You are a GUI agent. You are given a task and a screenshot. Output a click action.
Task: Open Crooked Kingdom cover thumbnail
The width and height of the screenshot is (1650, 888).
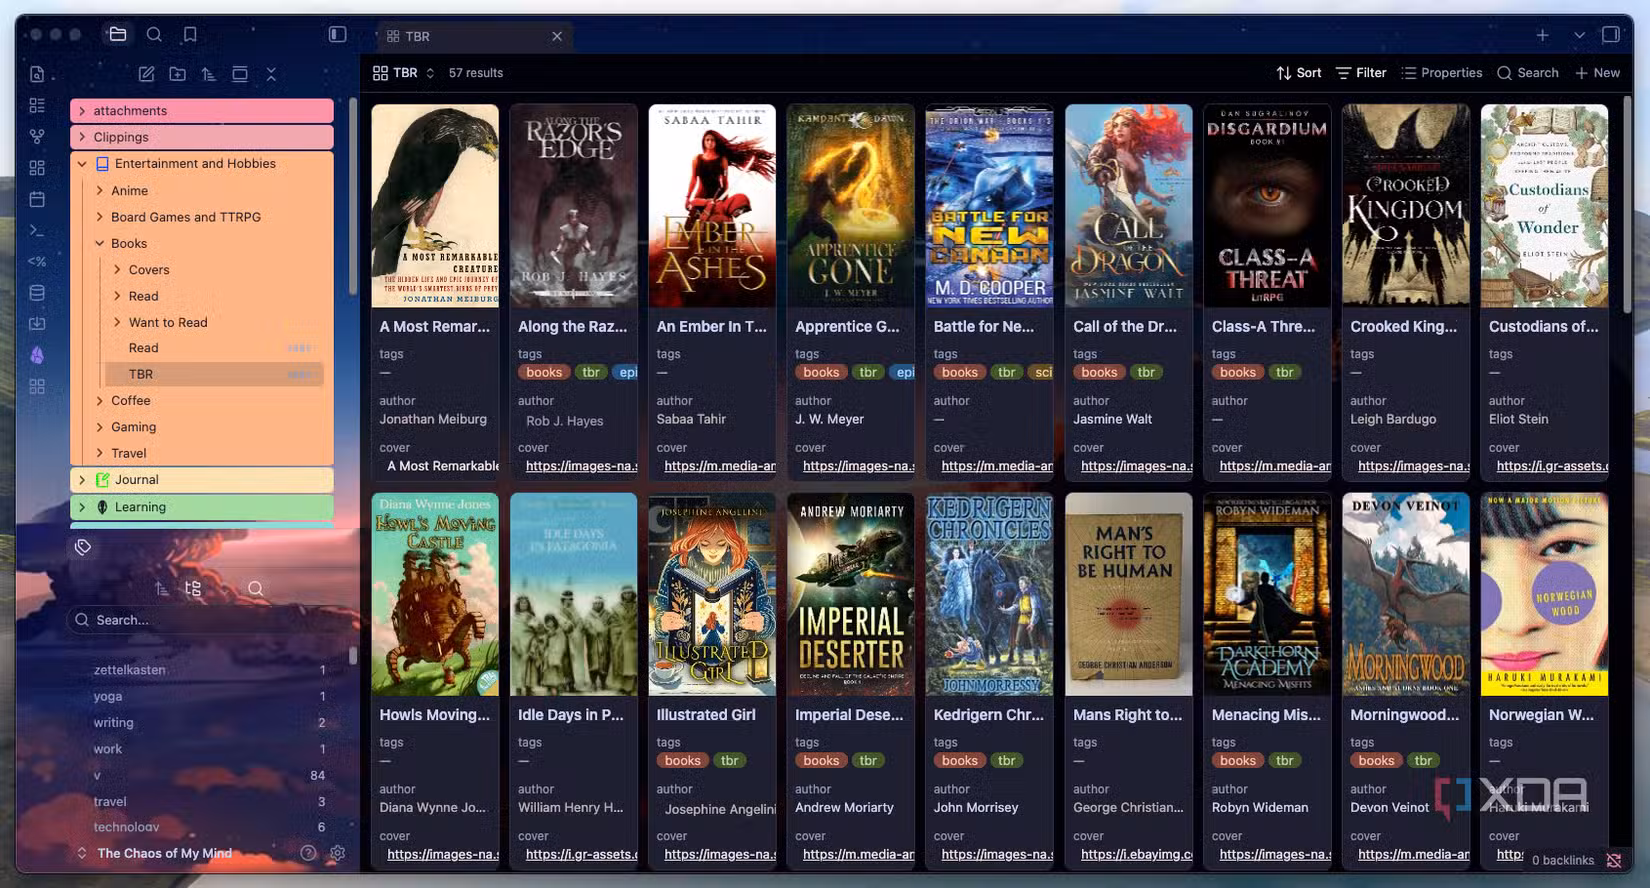(x=1406, y=206)
